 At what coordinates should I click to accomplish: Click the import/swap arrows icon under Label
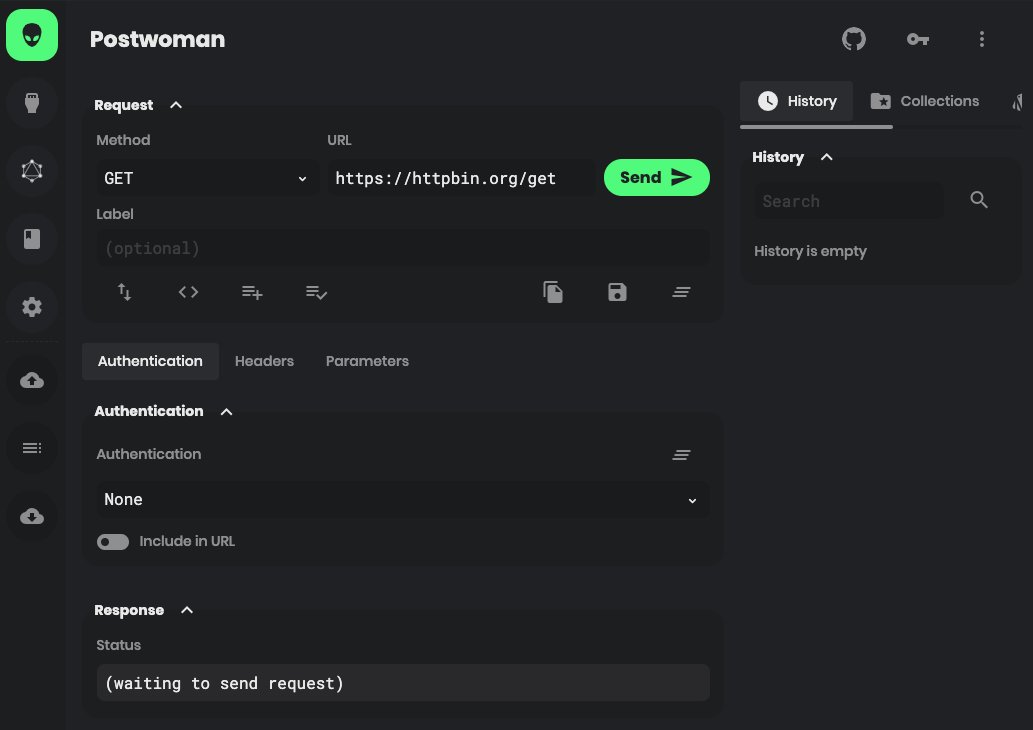[124, 292]
